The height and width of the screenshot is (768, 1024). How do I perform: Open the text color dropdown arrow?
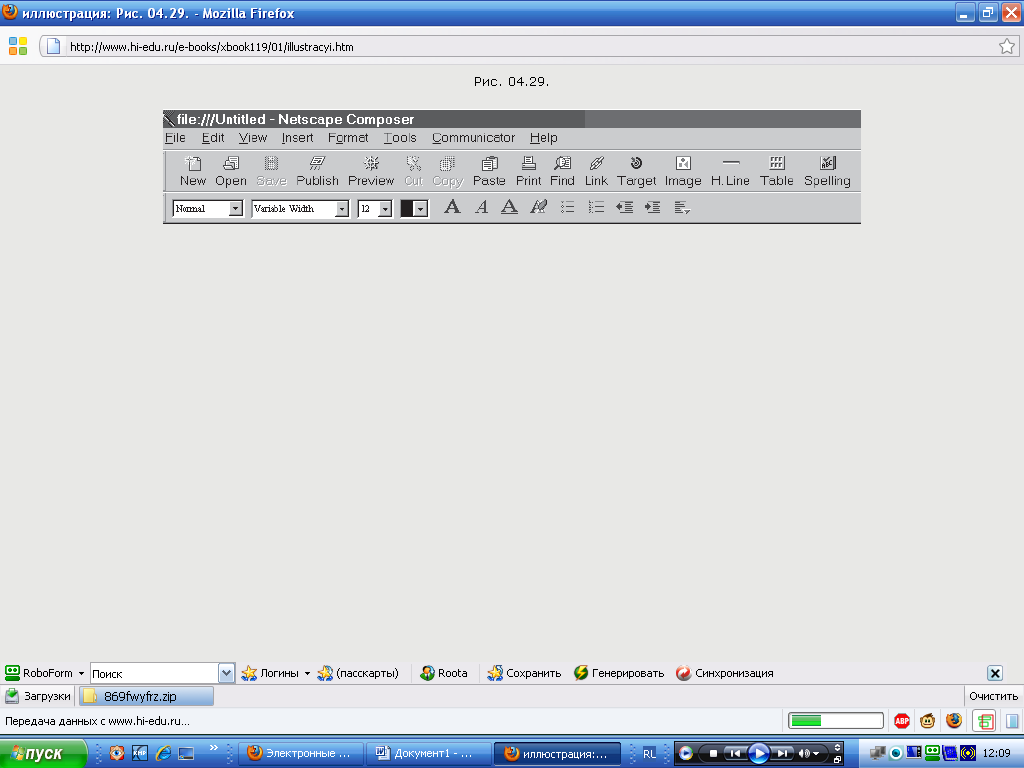click(x=421, y=209)
